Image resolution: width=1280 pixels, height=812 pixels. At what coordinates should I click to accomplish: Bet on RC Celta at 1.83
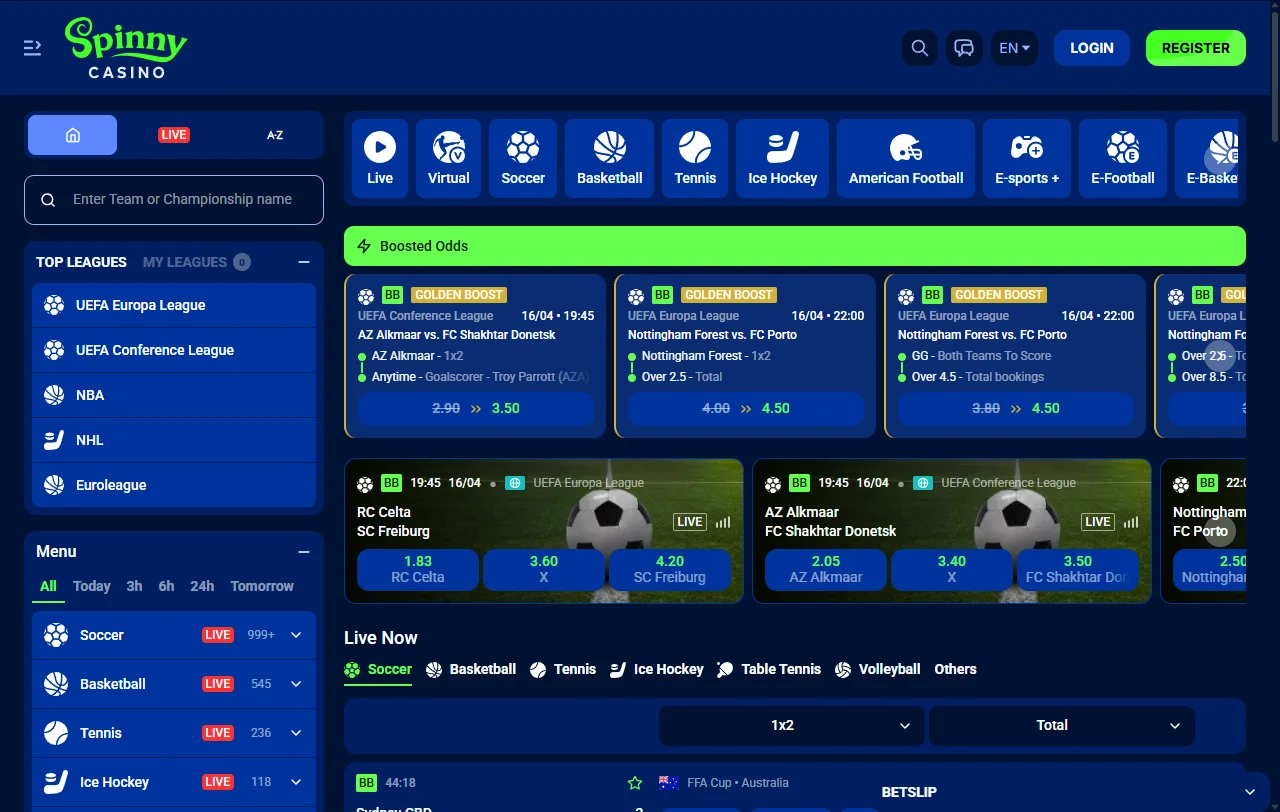pos(418,569)
